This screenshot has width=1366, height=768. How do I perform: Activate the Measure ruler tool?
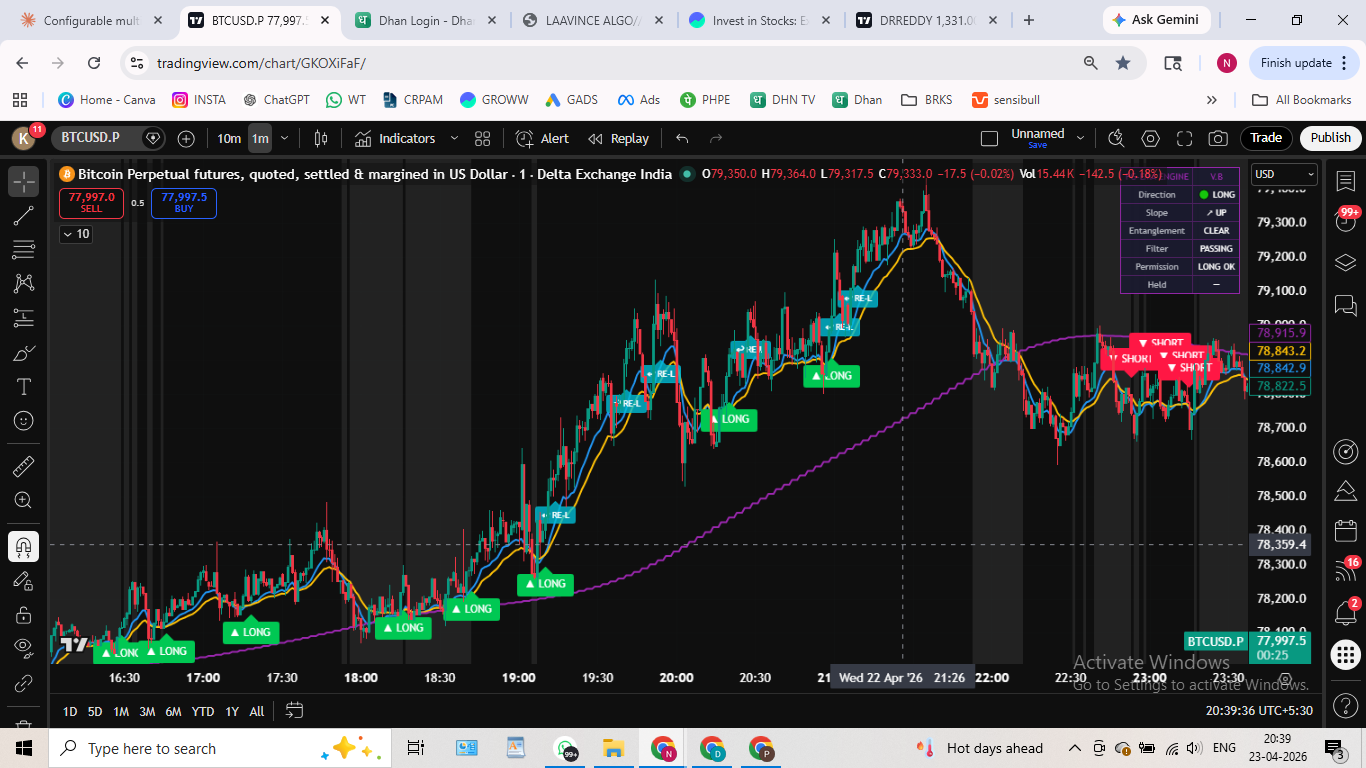coord(24,467)
